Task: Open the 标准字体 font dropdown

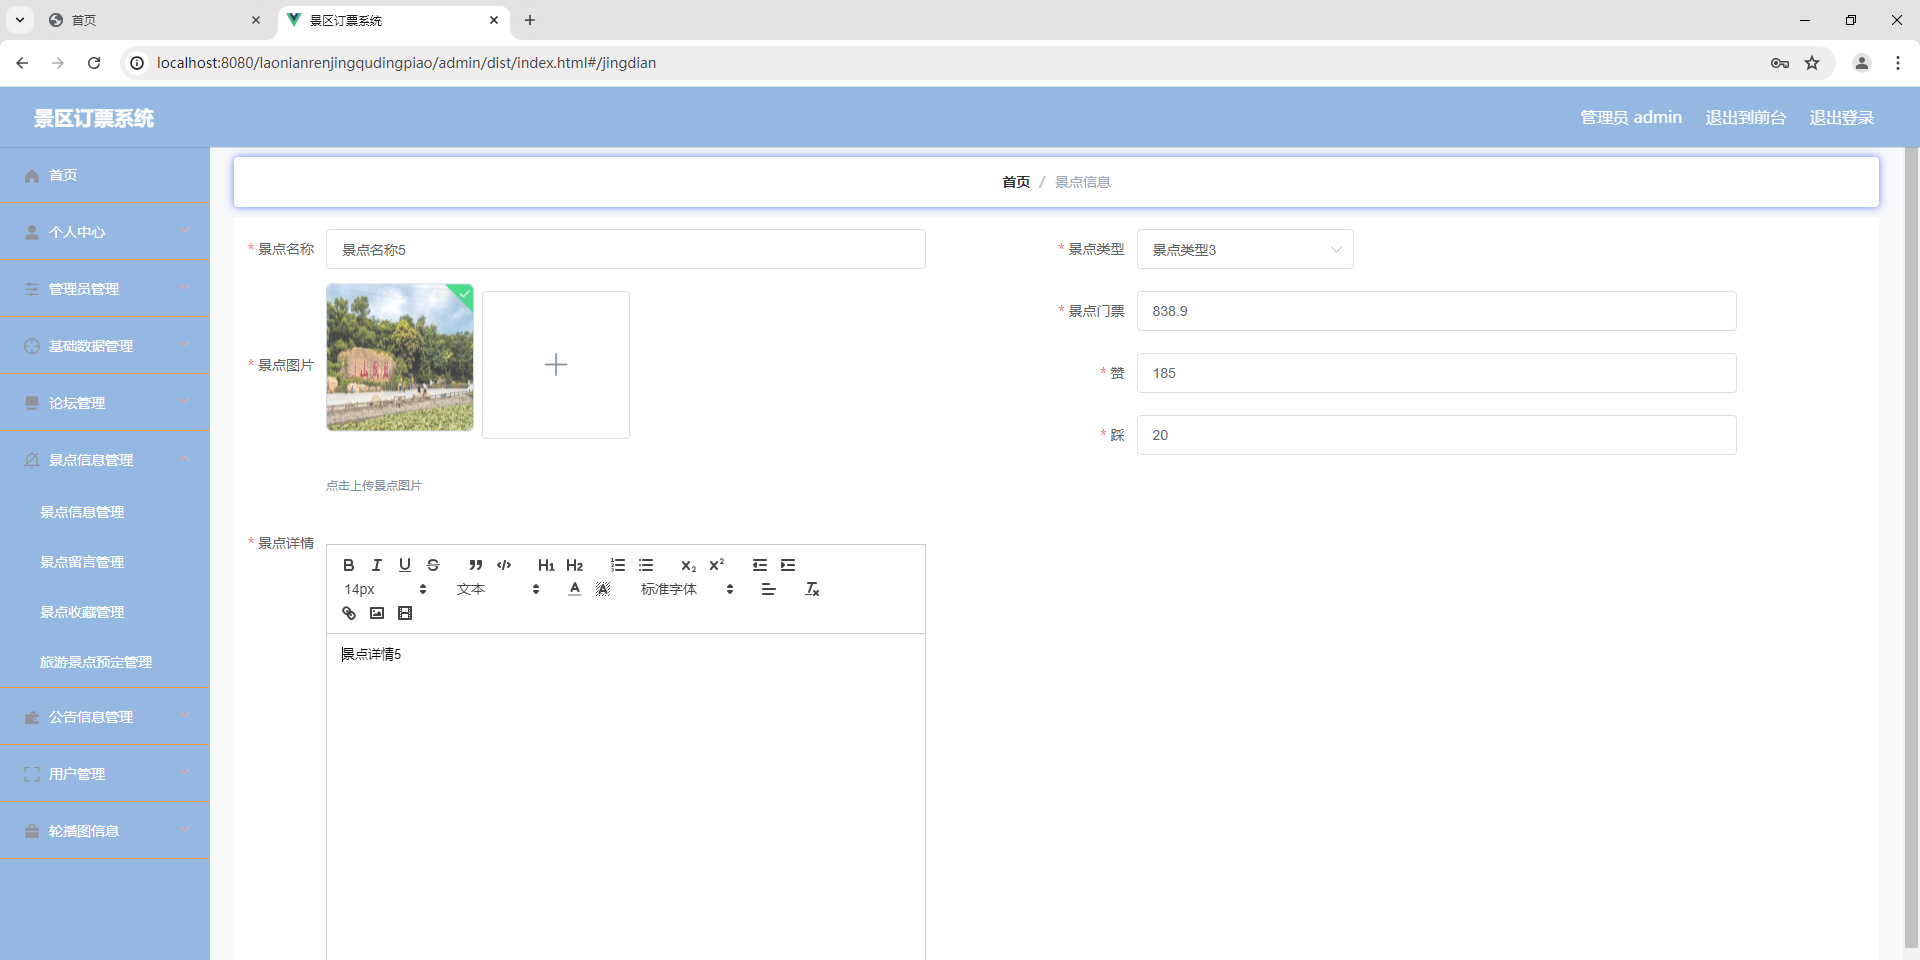Action: point(687,589)
